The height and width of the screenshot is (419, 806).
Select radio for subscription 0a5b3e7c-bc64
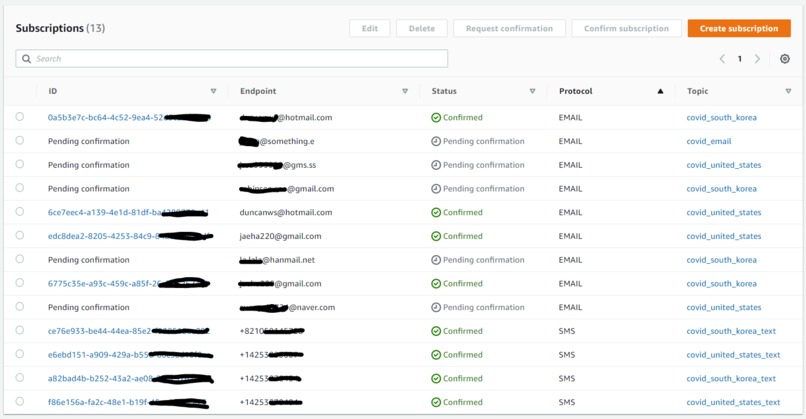(20, 116)
